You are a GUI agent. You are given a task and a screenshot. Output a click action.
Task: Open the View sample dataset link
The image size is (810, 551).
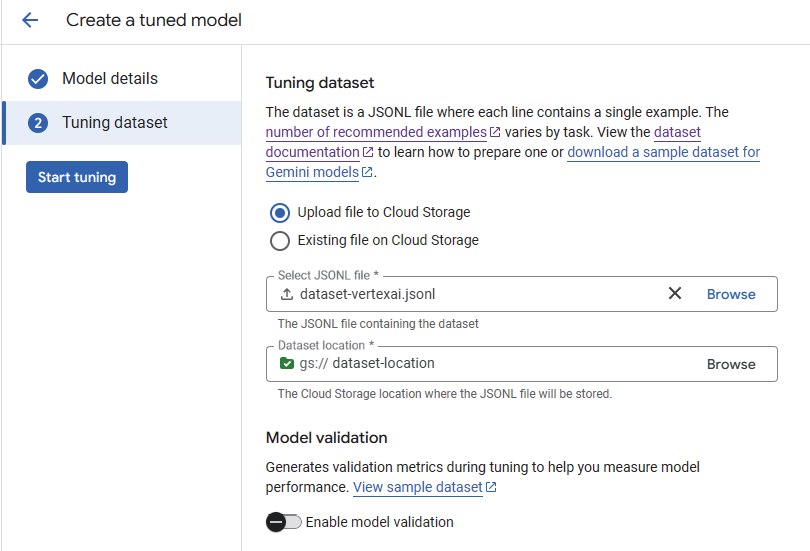(x=417, y=488)
